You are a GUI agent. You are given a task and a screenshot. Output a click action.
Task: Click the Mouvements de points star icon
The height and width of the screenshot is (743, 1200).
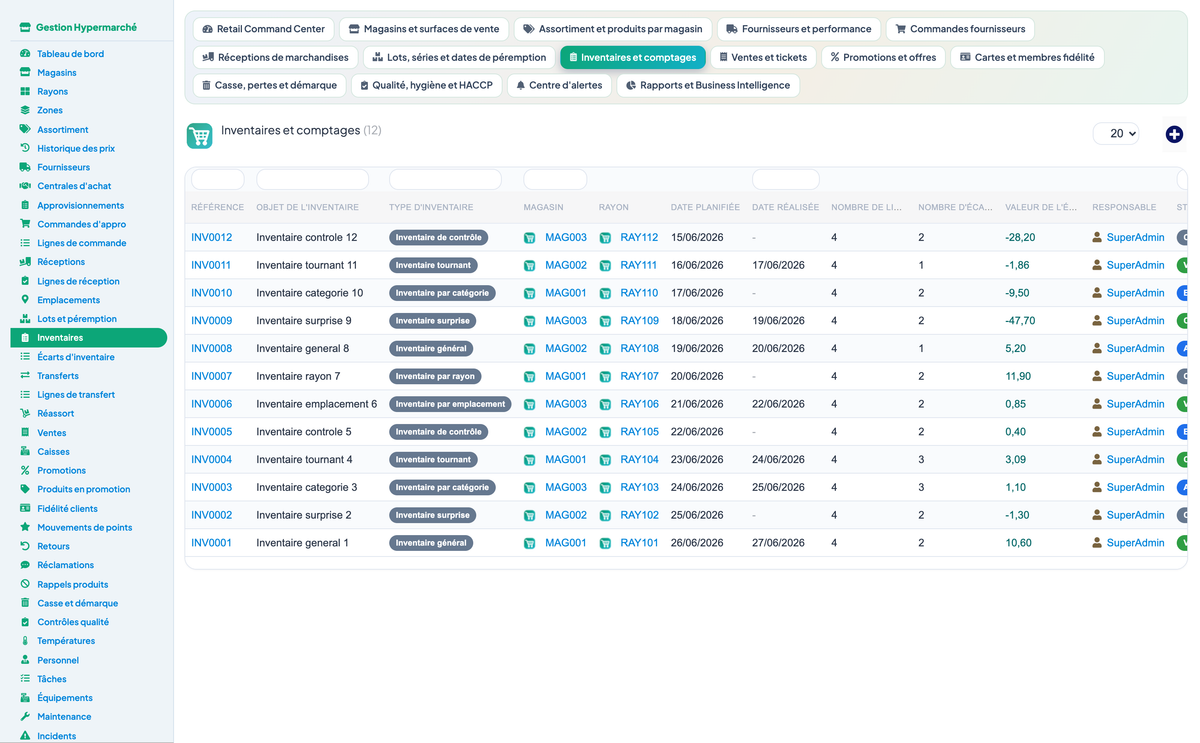click(25, 527)
